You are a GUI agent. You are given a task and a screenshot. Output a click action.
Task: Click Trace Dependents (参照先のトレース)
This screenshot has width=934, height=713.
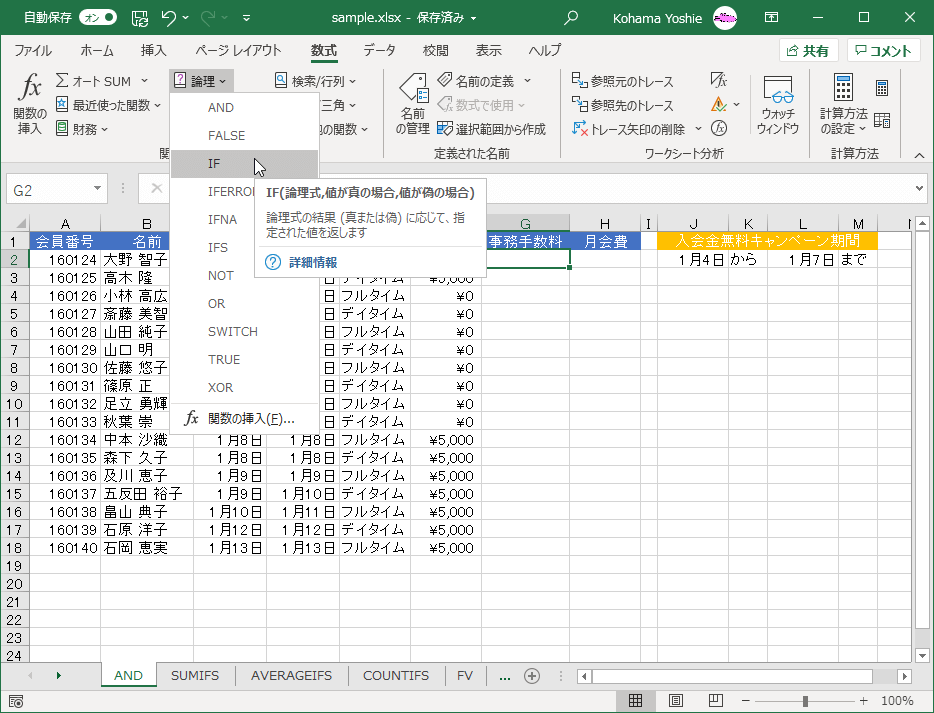pyautogui.click(x=623, y=105)
